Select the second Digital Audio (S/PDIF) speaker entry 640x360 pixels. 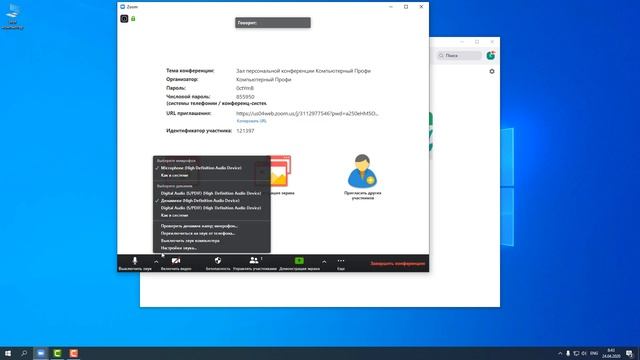[212, 208]
